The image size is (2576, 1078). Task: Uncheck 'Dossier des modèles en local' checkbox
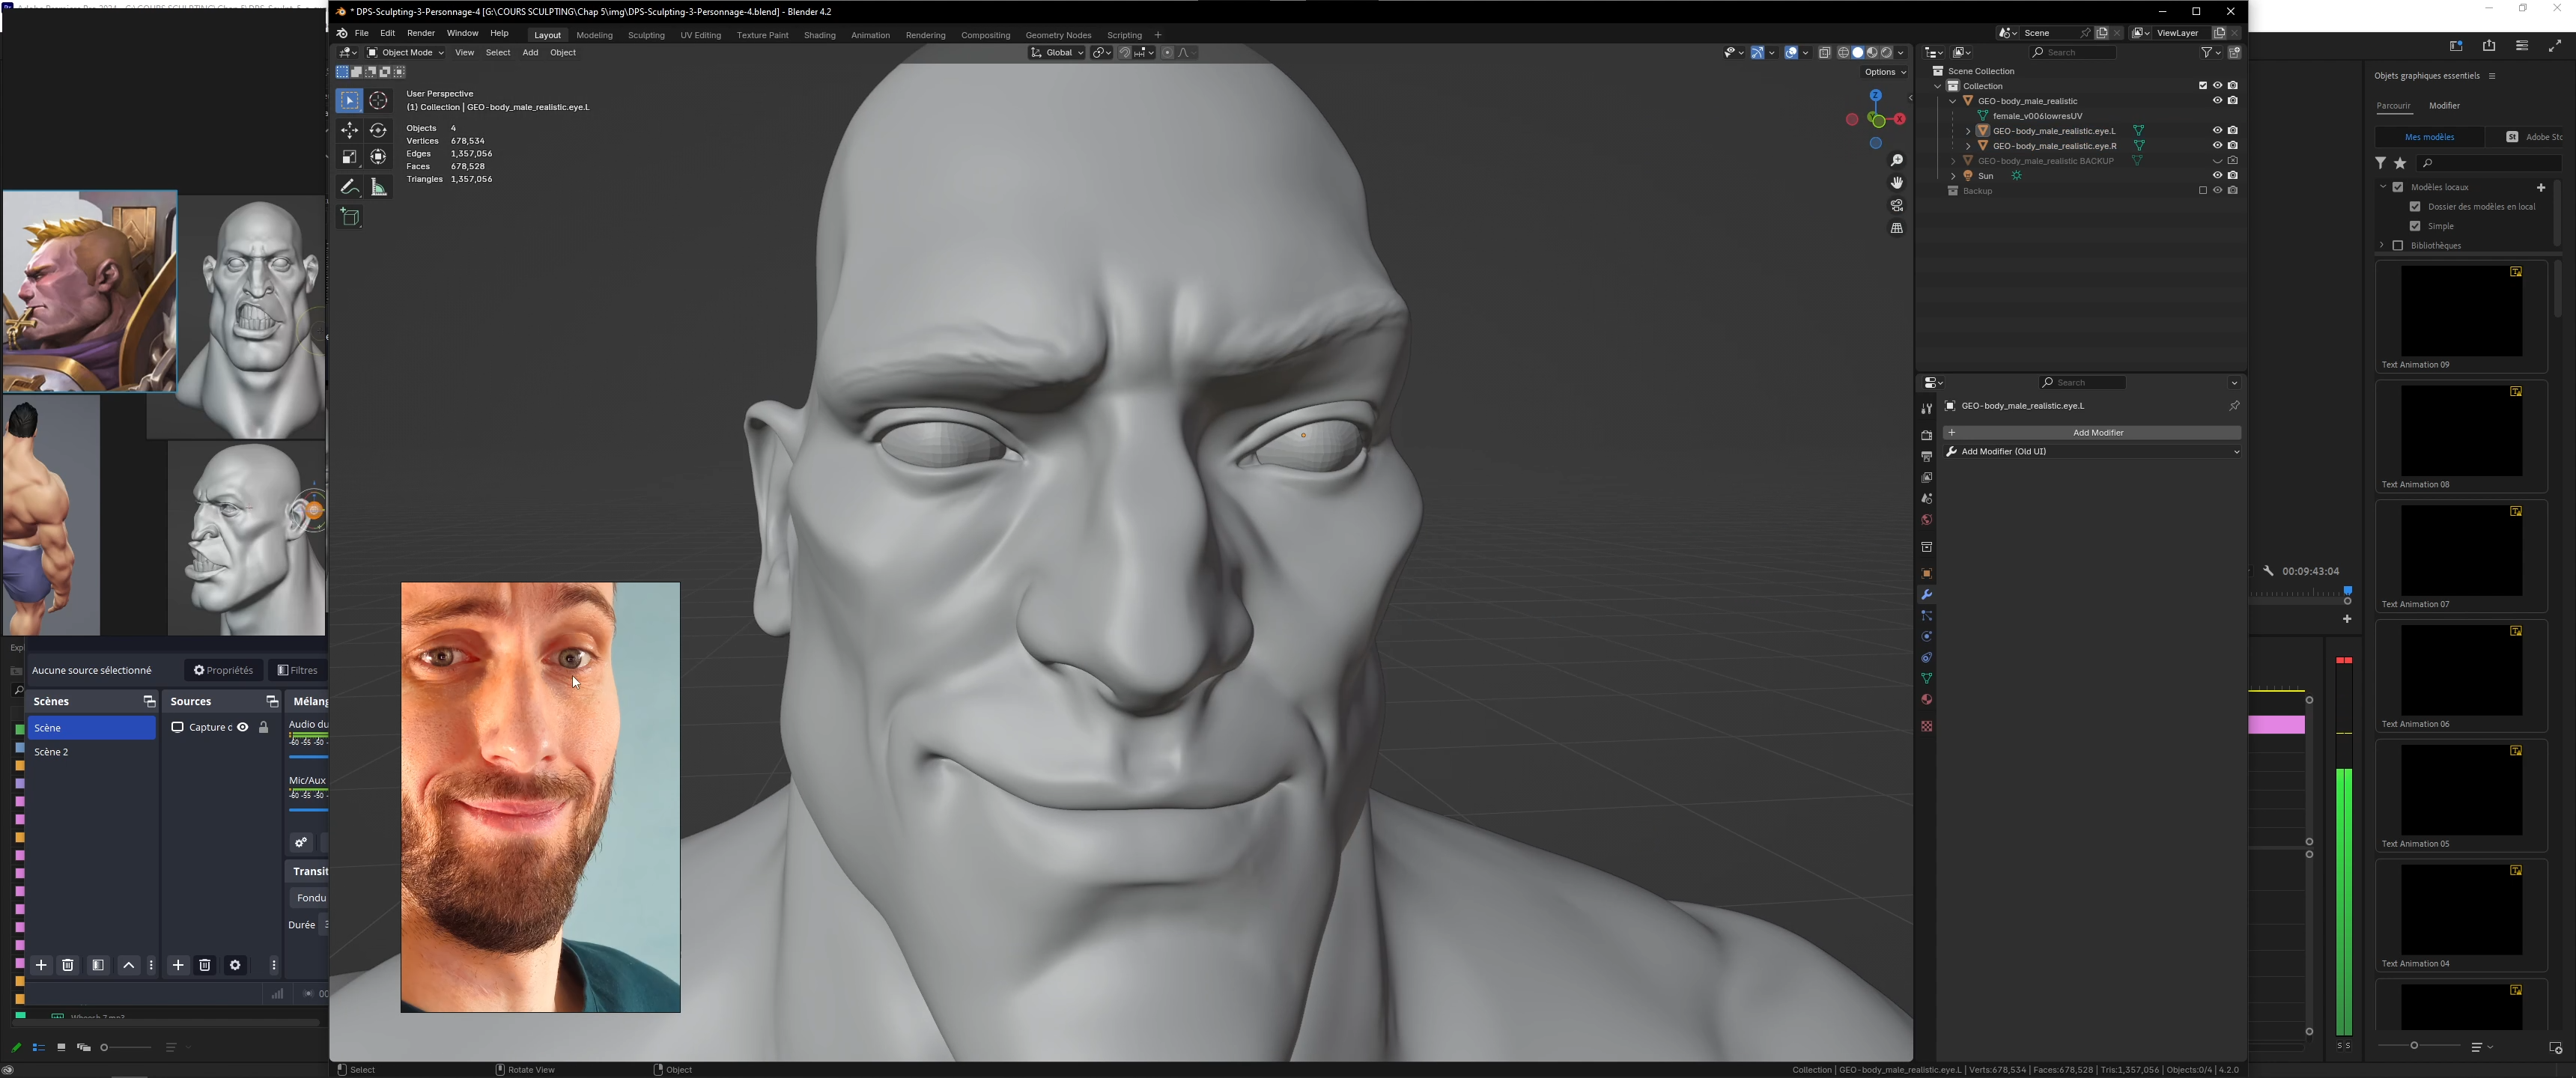click(x=2414, y=206)
